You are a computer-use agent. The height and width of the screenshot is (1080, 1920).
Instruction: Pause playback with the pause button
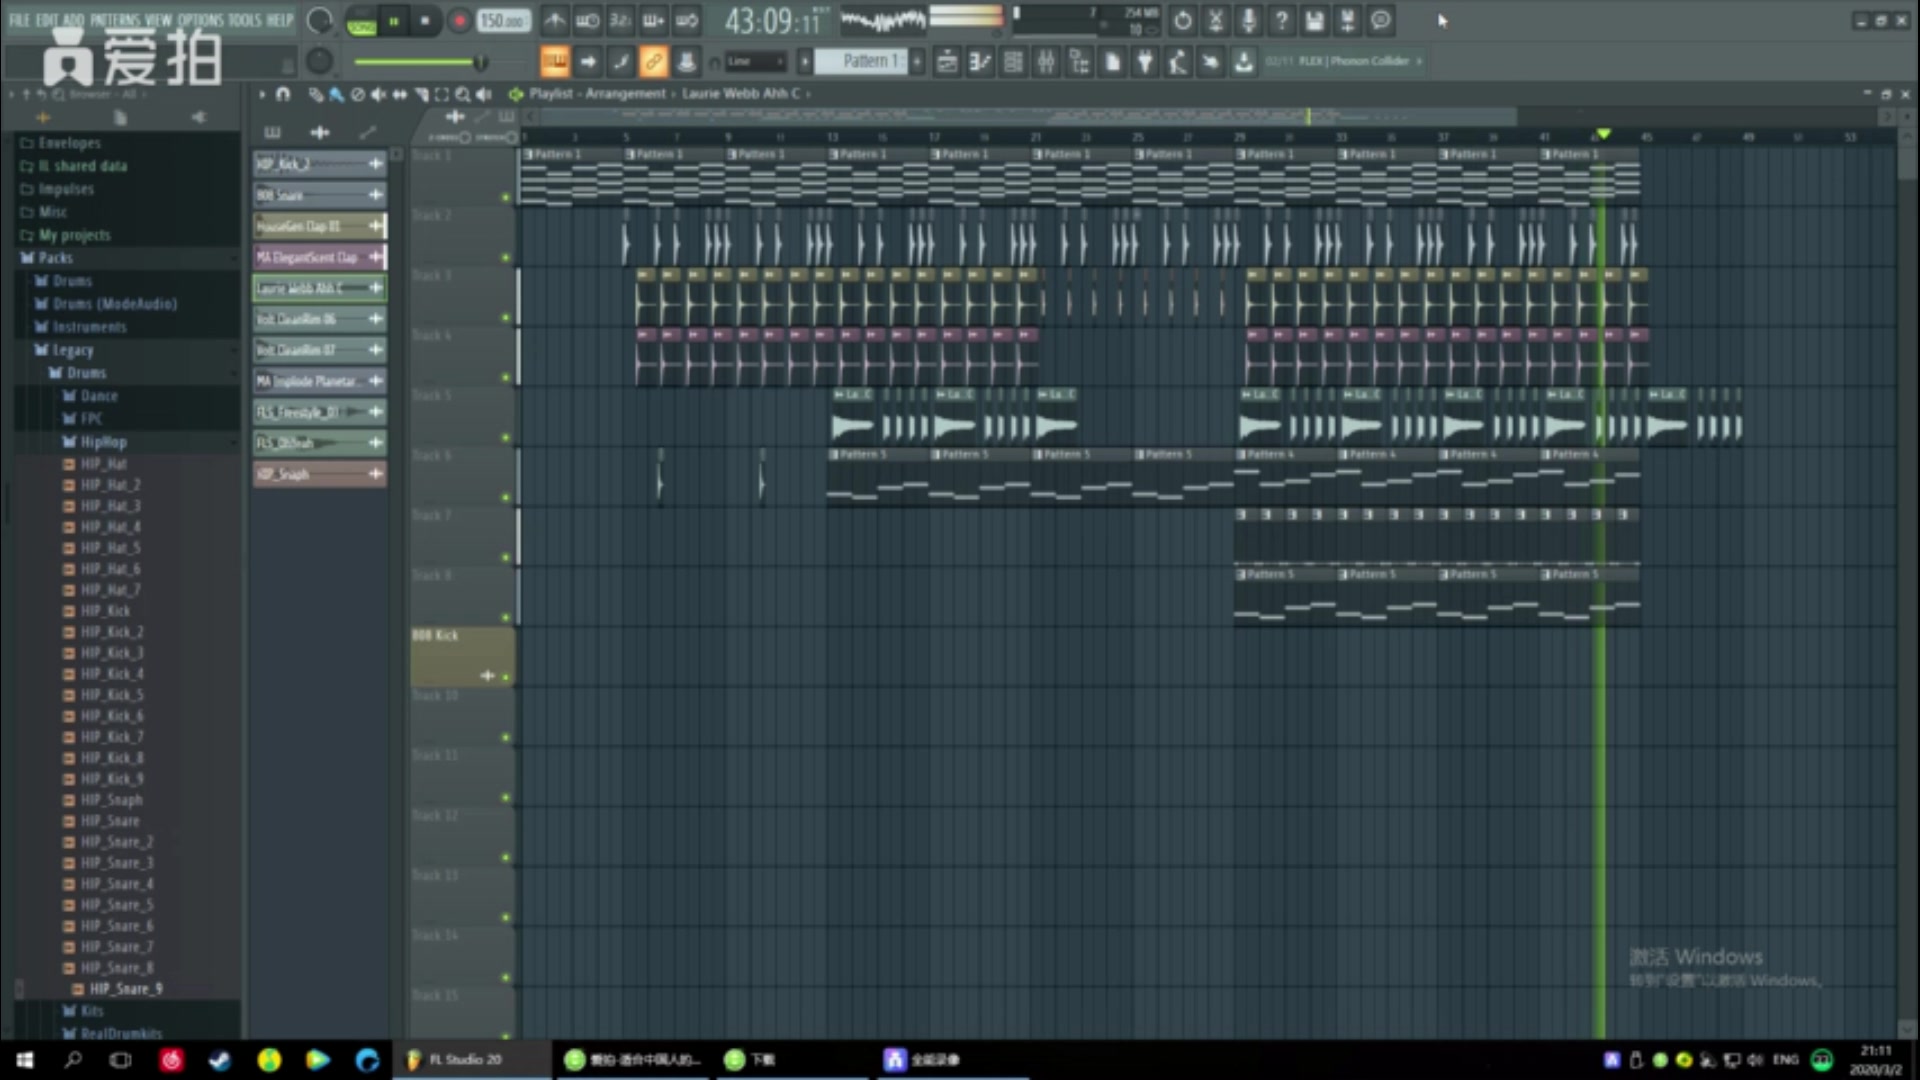pyautogui.click(x=393, y=21)
